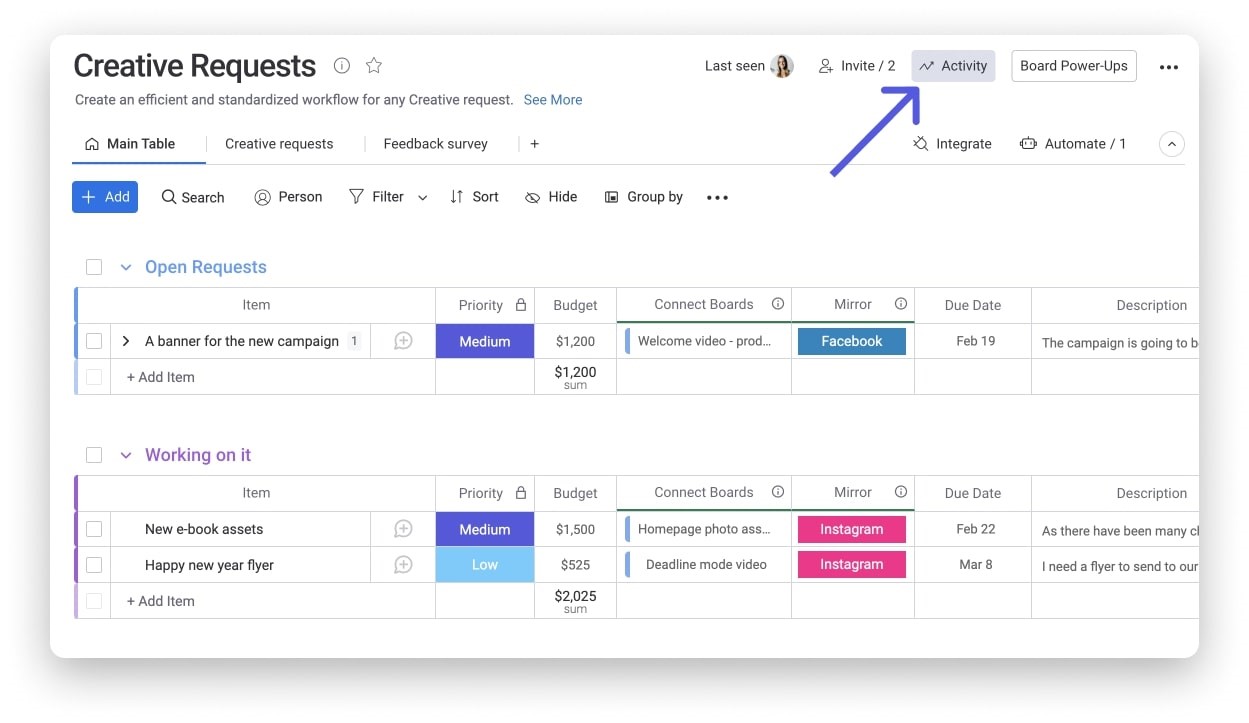Open the Person filter

(x=288, y=197)
